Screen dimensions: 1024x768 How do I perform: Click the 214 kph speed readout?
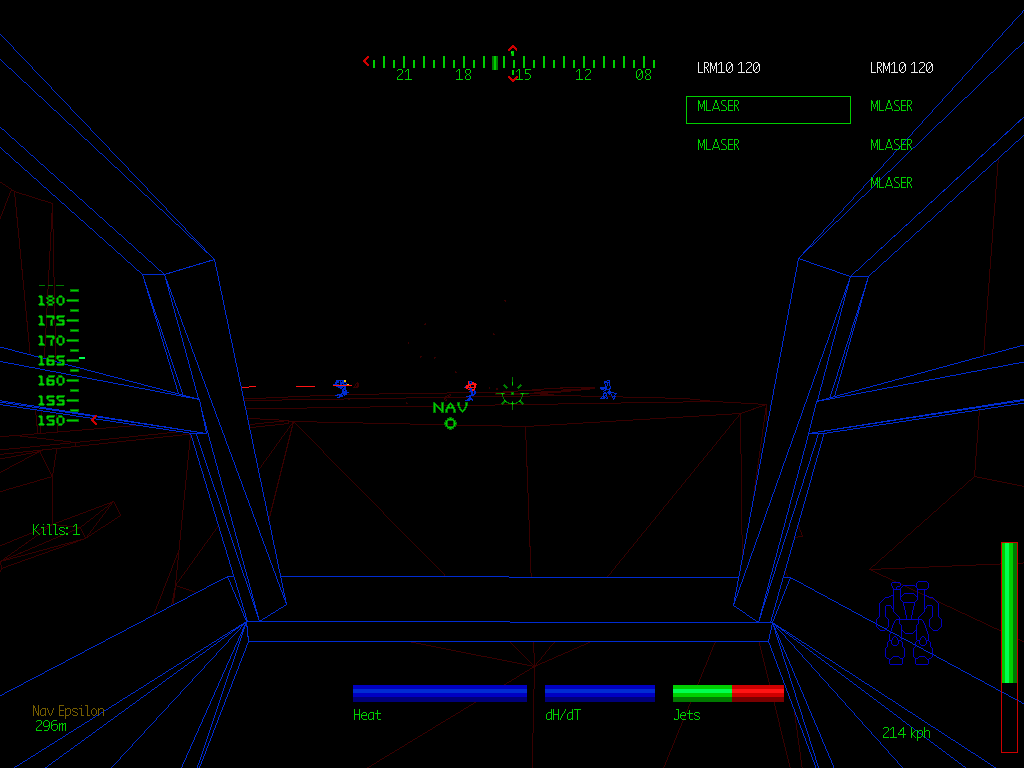coord(906,733)
